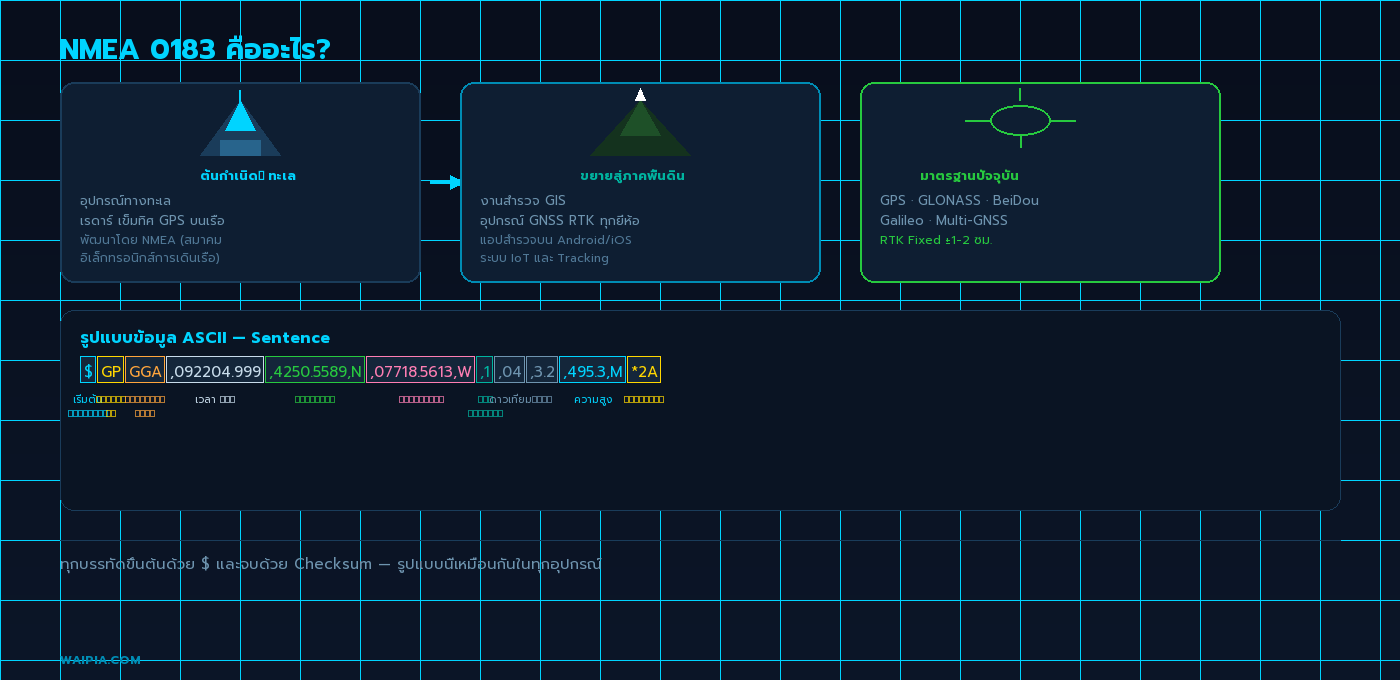This screenshot has height=680, width=1400.
Task: Click the ,3.2 HDOP token
Action: [542, 371]
